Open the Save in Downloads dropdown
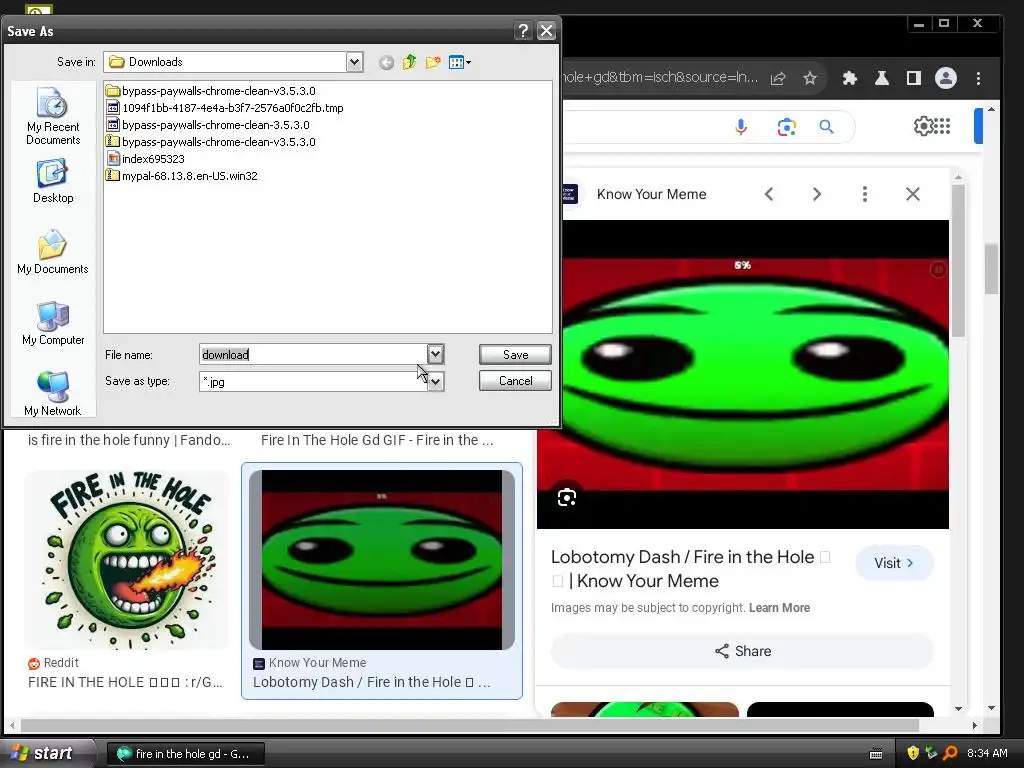Viewport: 1024px width, 768px height. [x=354, y=62]
